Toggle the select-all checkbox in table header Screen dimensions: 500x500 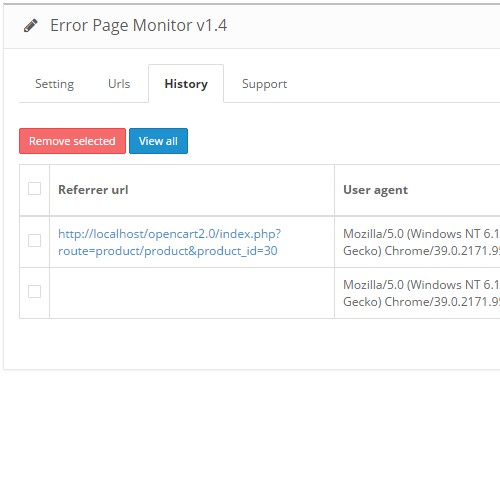click(x=34, y=189)
